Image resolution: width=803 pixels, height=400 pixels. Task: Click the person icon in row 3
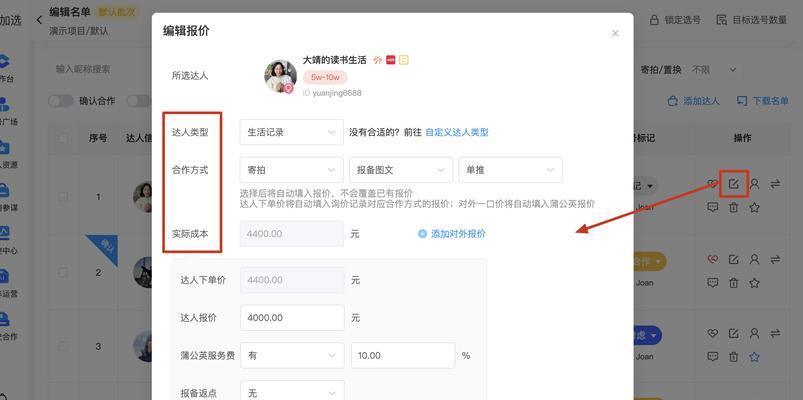point(754,334)
